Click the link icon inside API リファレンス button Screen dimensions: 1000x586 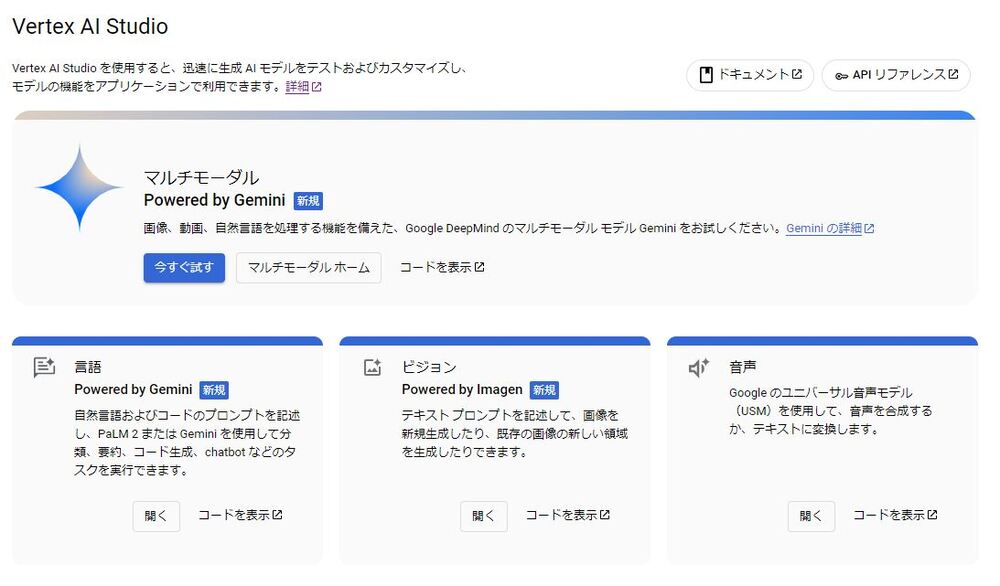point(843,75)
